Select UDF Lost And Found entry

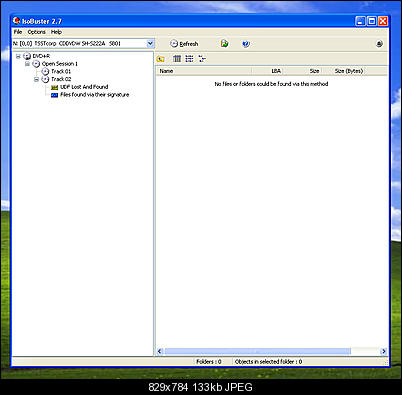pos(84,87)
